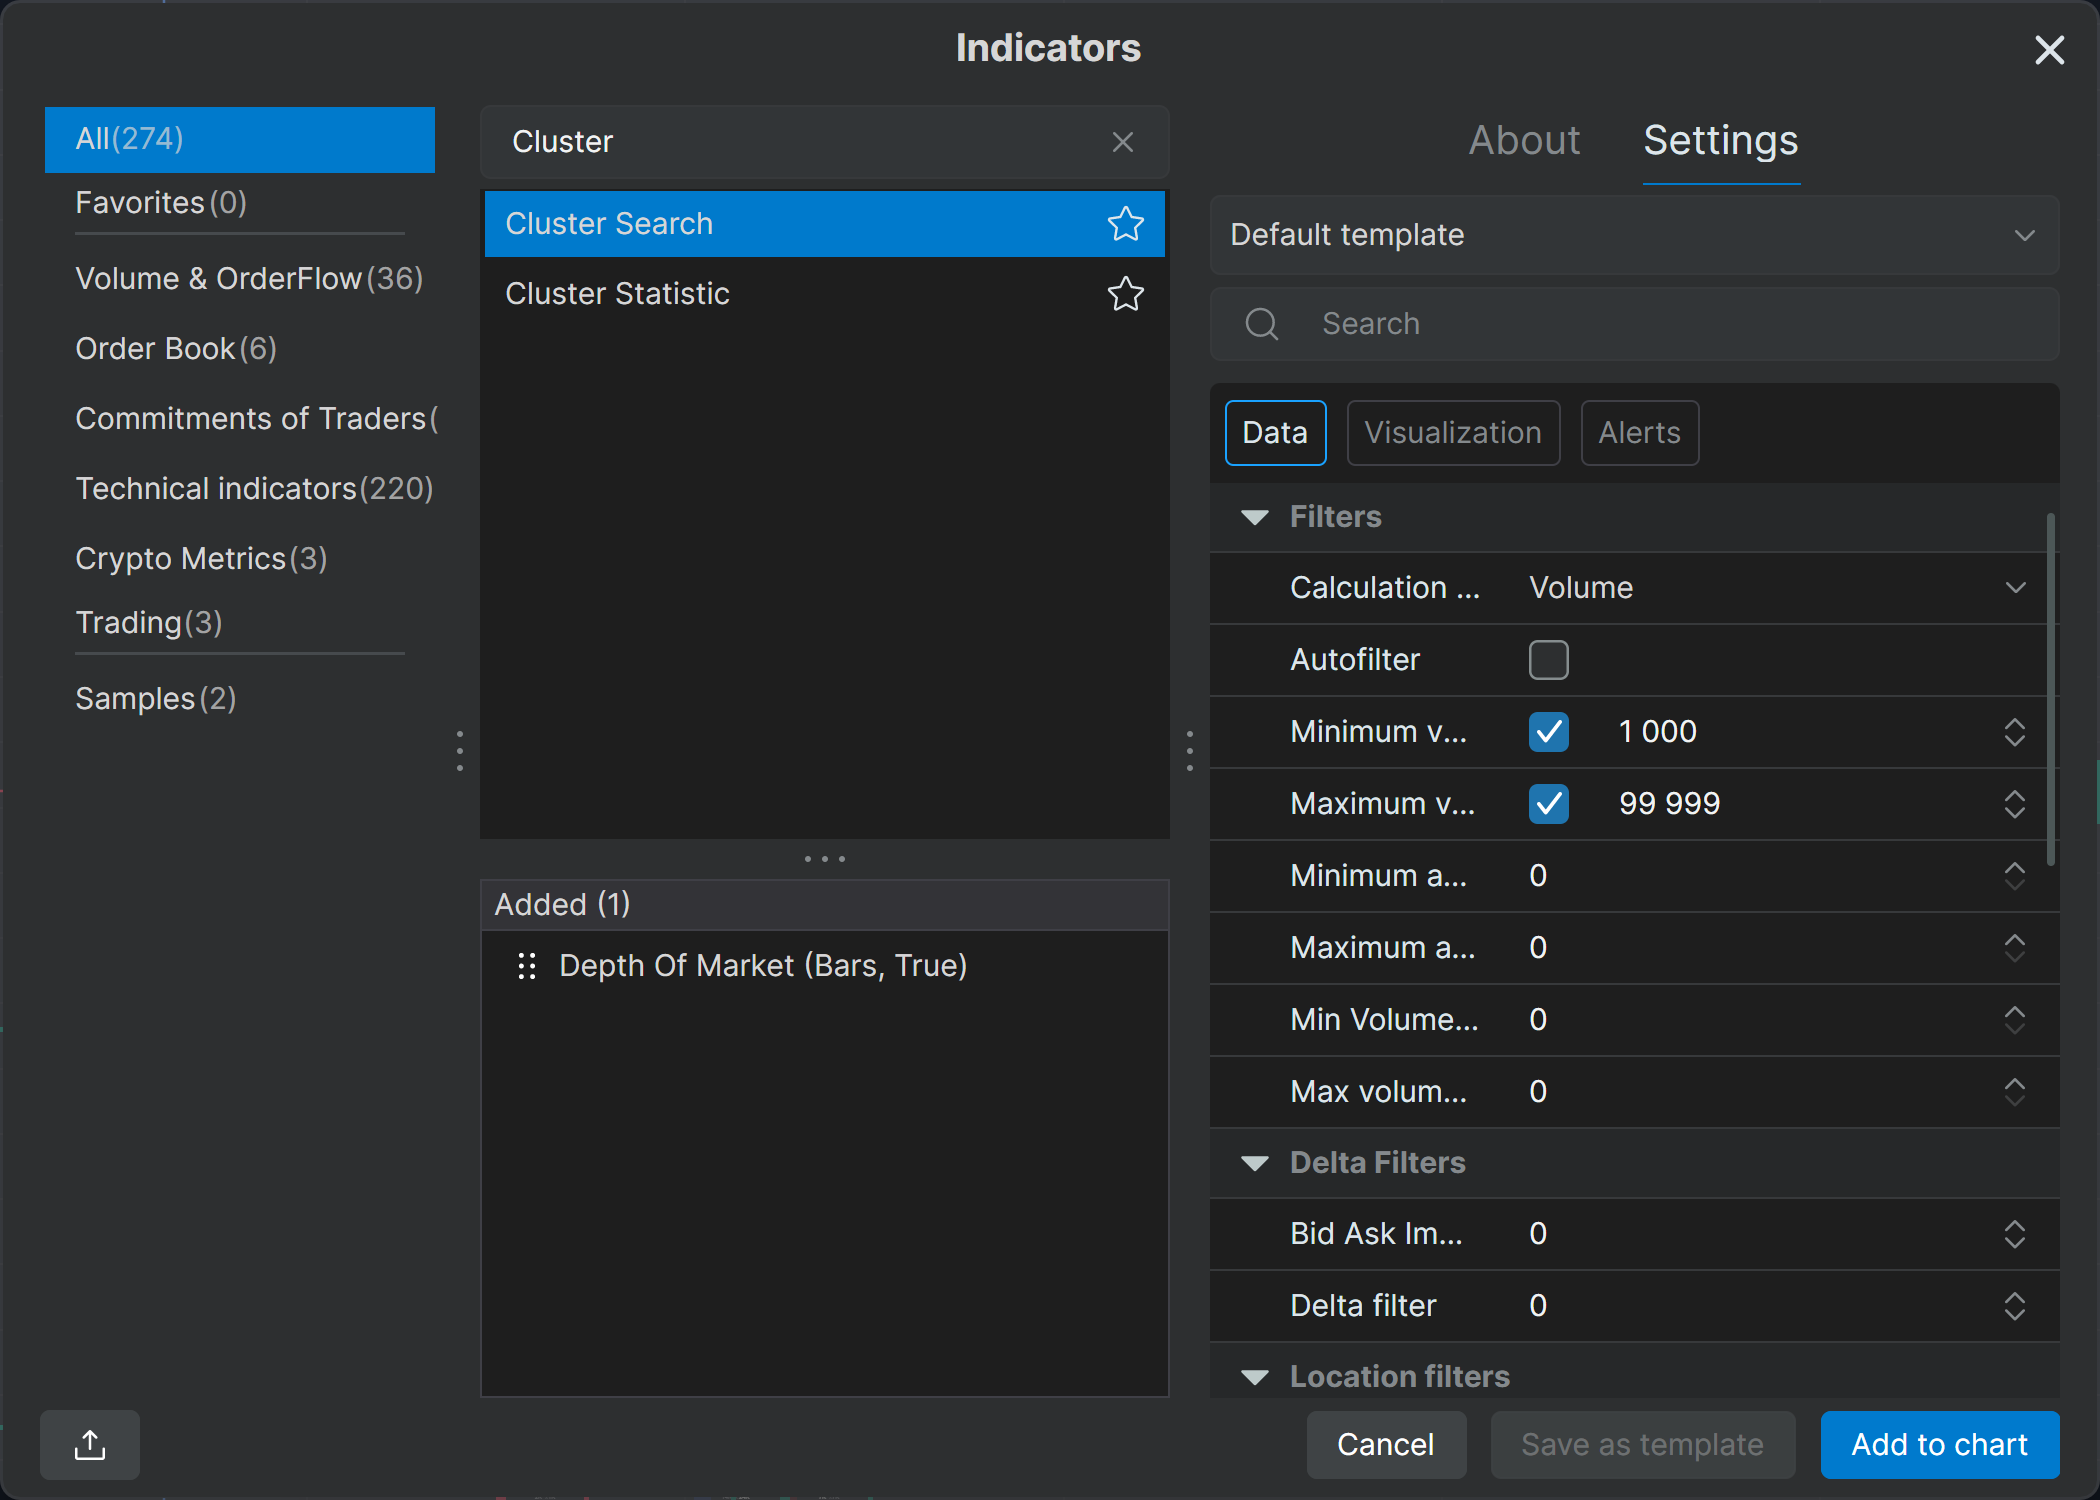2100x1500 pixels.
Task: Click the stepper for Minimum value 1 000
Action: point(2015,732)
